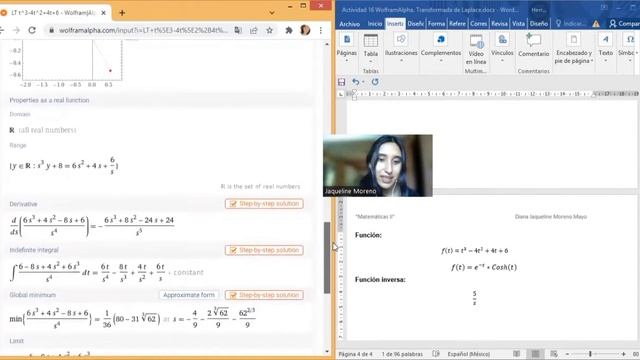The height and width of the screenshot is (360, 640).
Task: Click the Word zoom slider handle
Action: point(590,354)
